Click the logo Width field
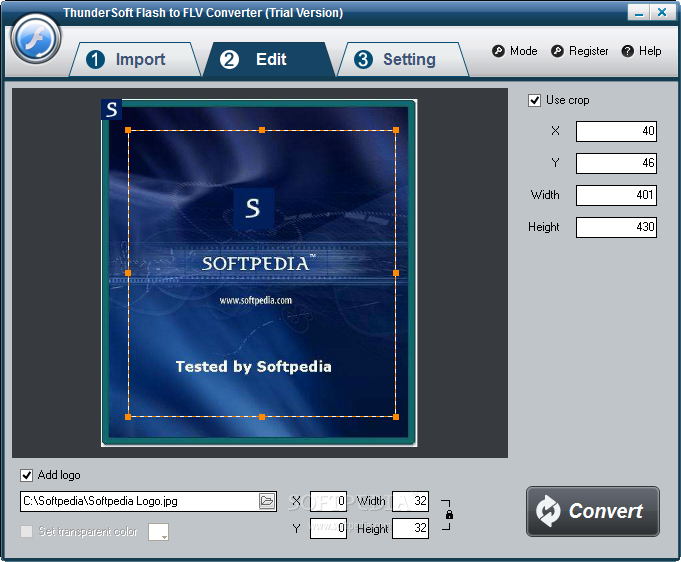The width and height of the screenshot is (681, 562). click(x=410, y=501)
